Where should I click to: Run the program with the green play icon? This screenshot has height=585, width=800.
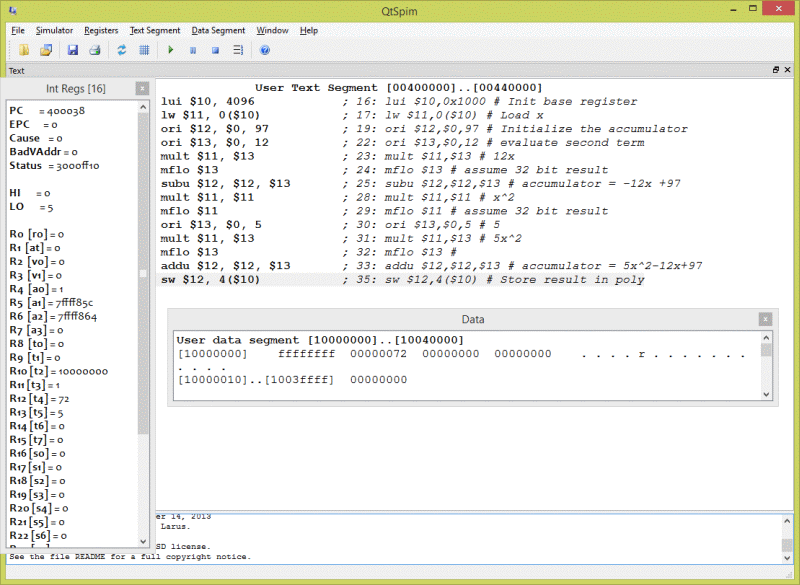171,50
